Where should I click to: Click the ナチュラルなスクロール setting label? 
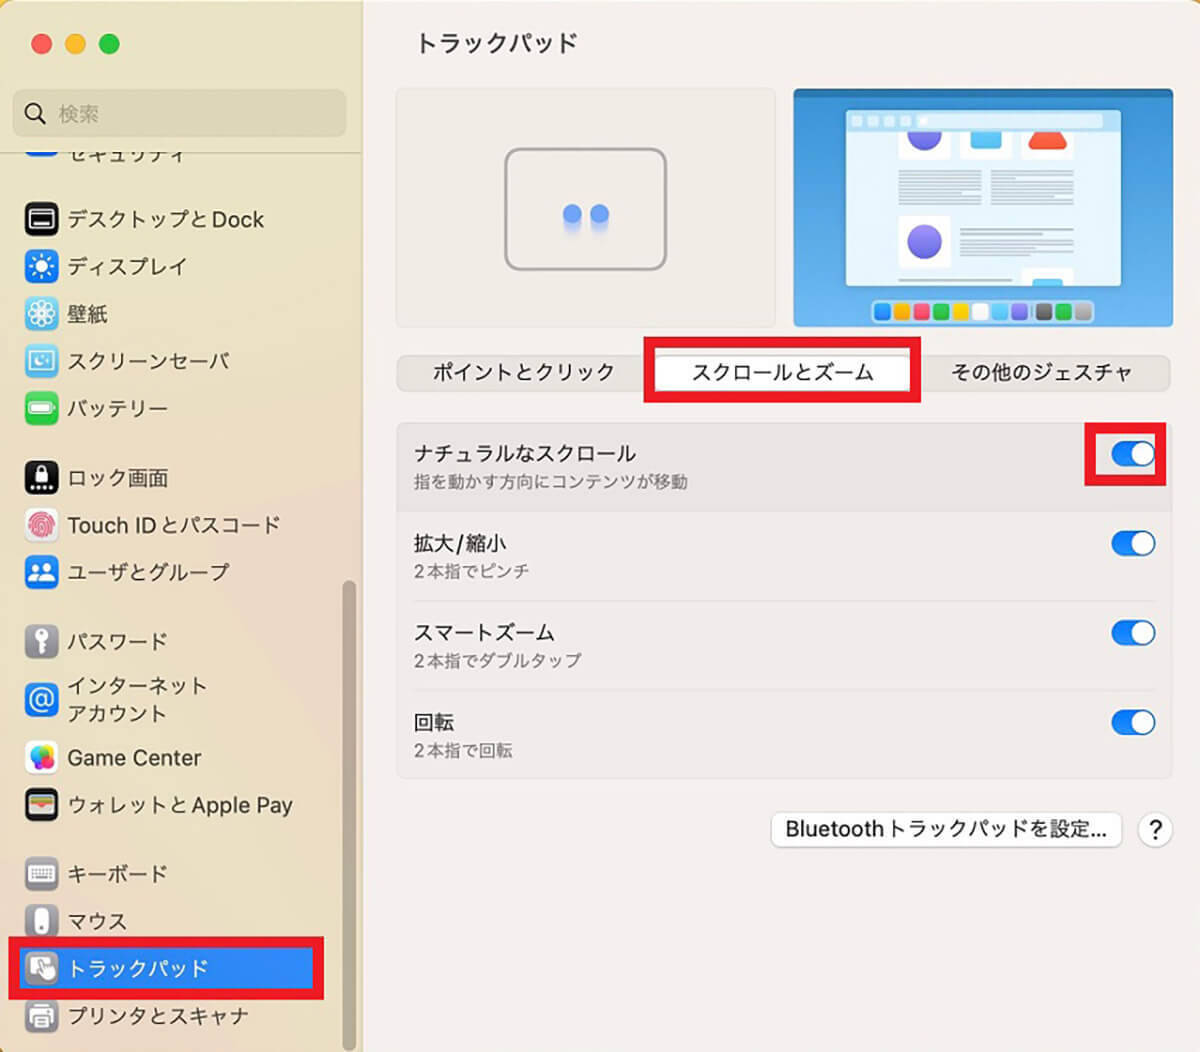tap(525, 454)
